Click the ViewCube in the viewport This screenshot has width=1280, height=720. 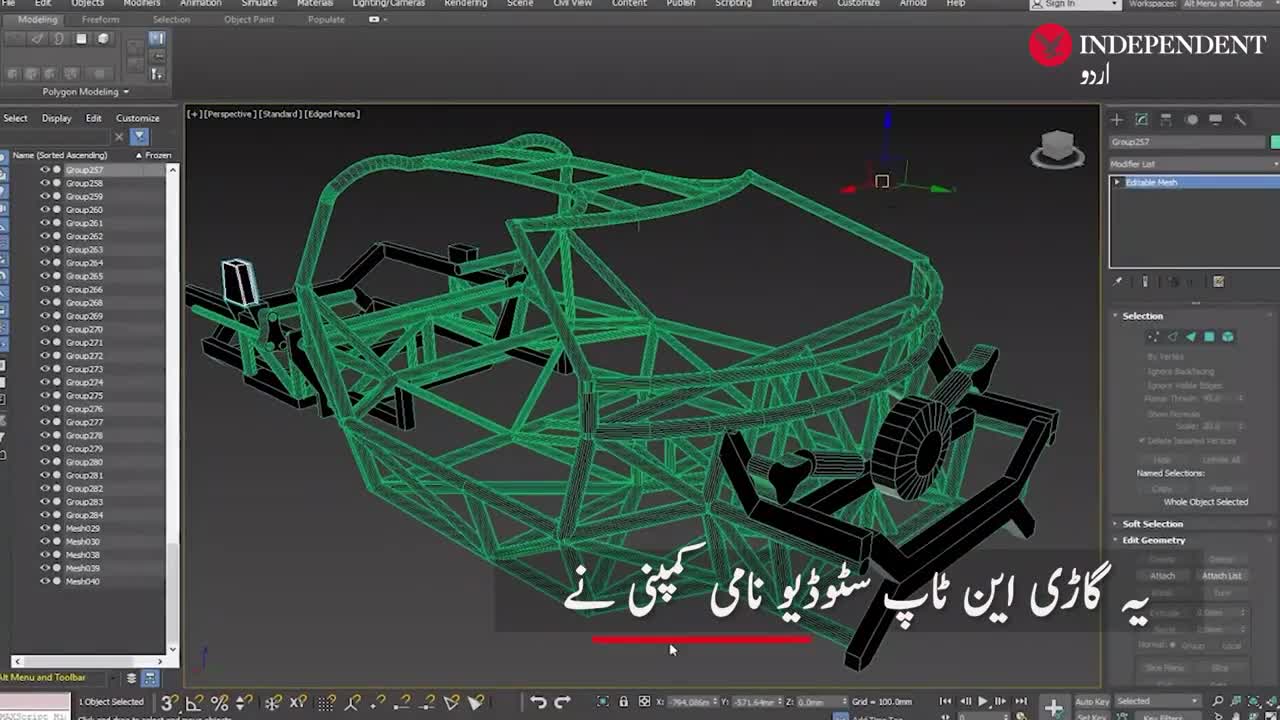(1057, 149)
